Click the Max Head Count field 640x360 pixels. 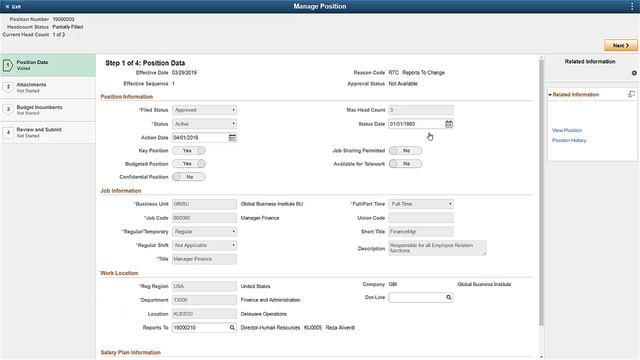tap(421, 110)
